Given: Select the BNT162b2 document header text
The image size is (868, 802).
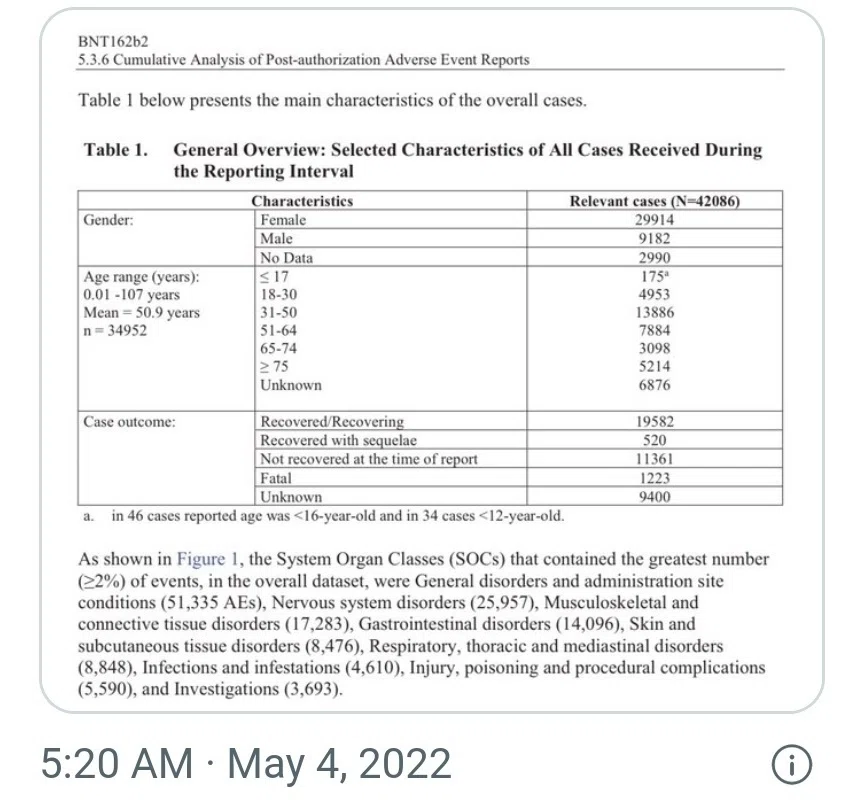Looking at the screenshot, I should 113,42.
